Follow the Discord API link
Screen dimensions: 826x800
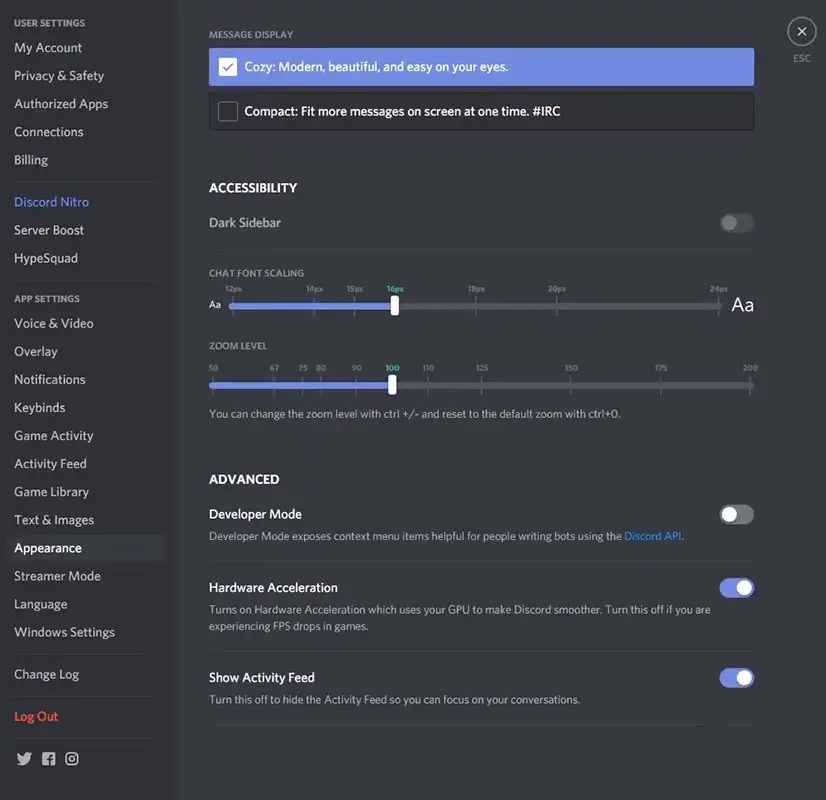(653, 536)
